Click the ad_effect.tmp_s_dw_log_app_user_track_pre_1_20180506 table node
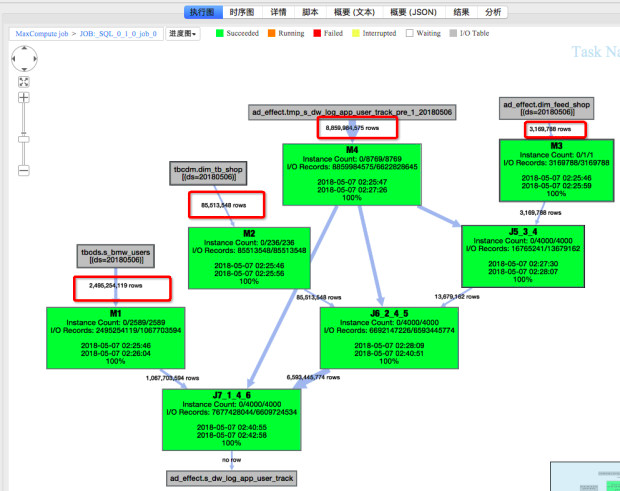 click(x=352, y=112)
